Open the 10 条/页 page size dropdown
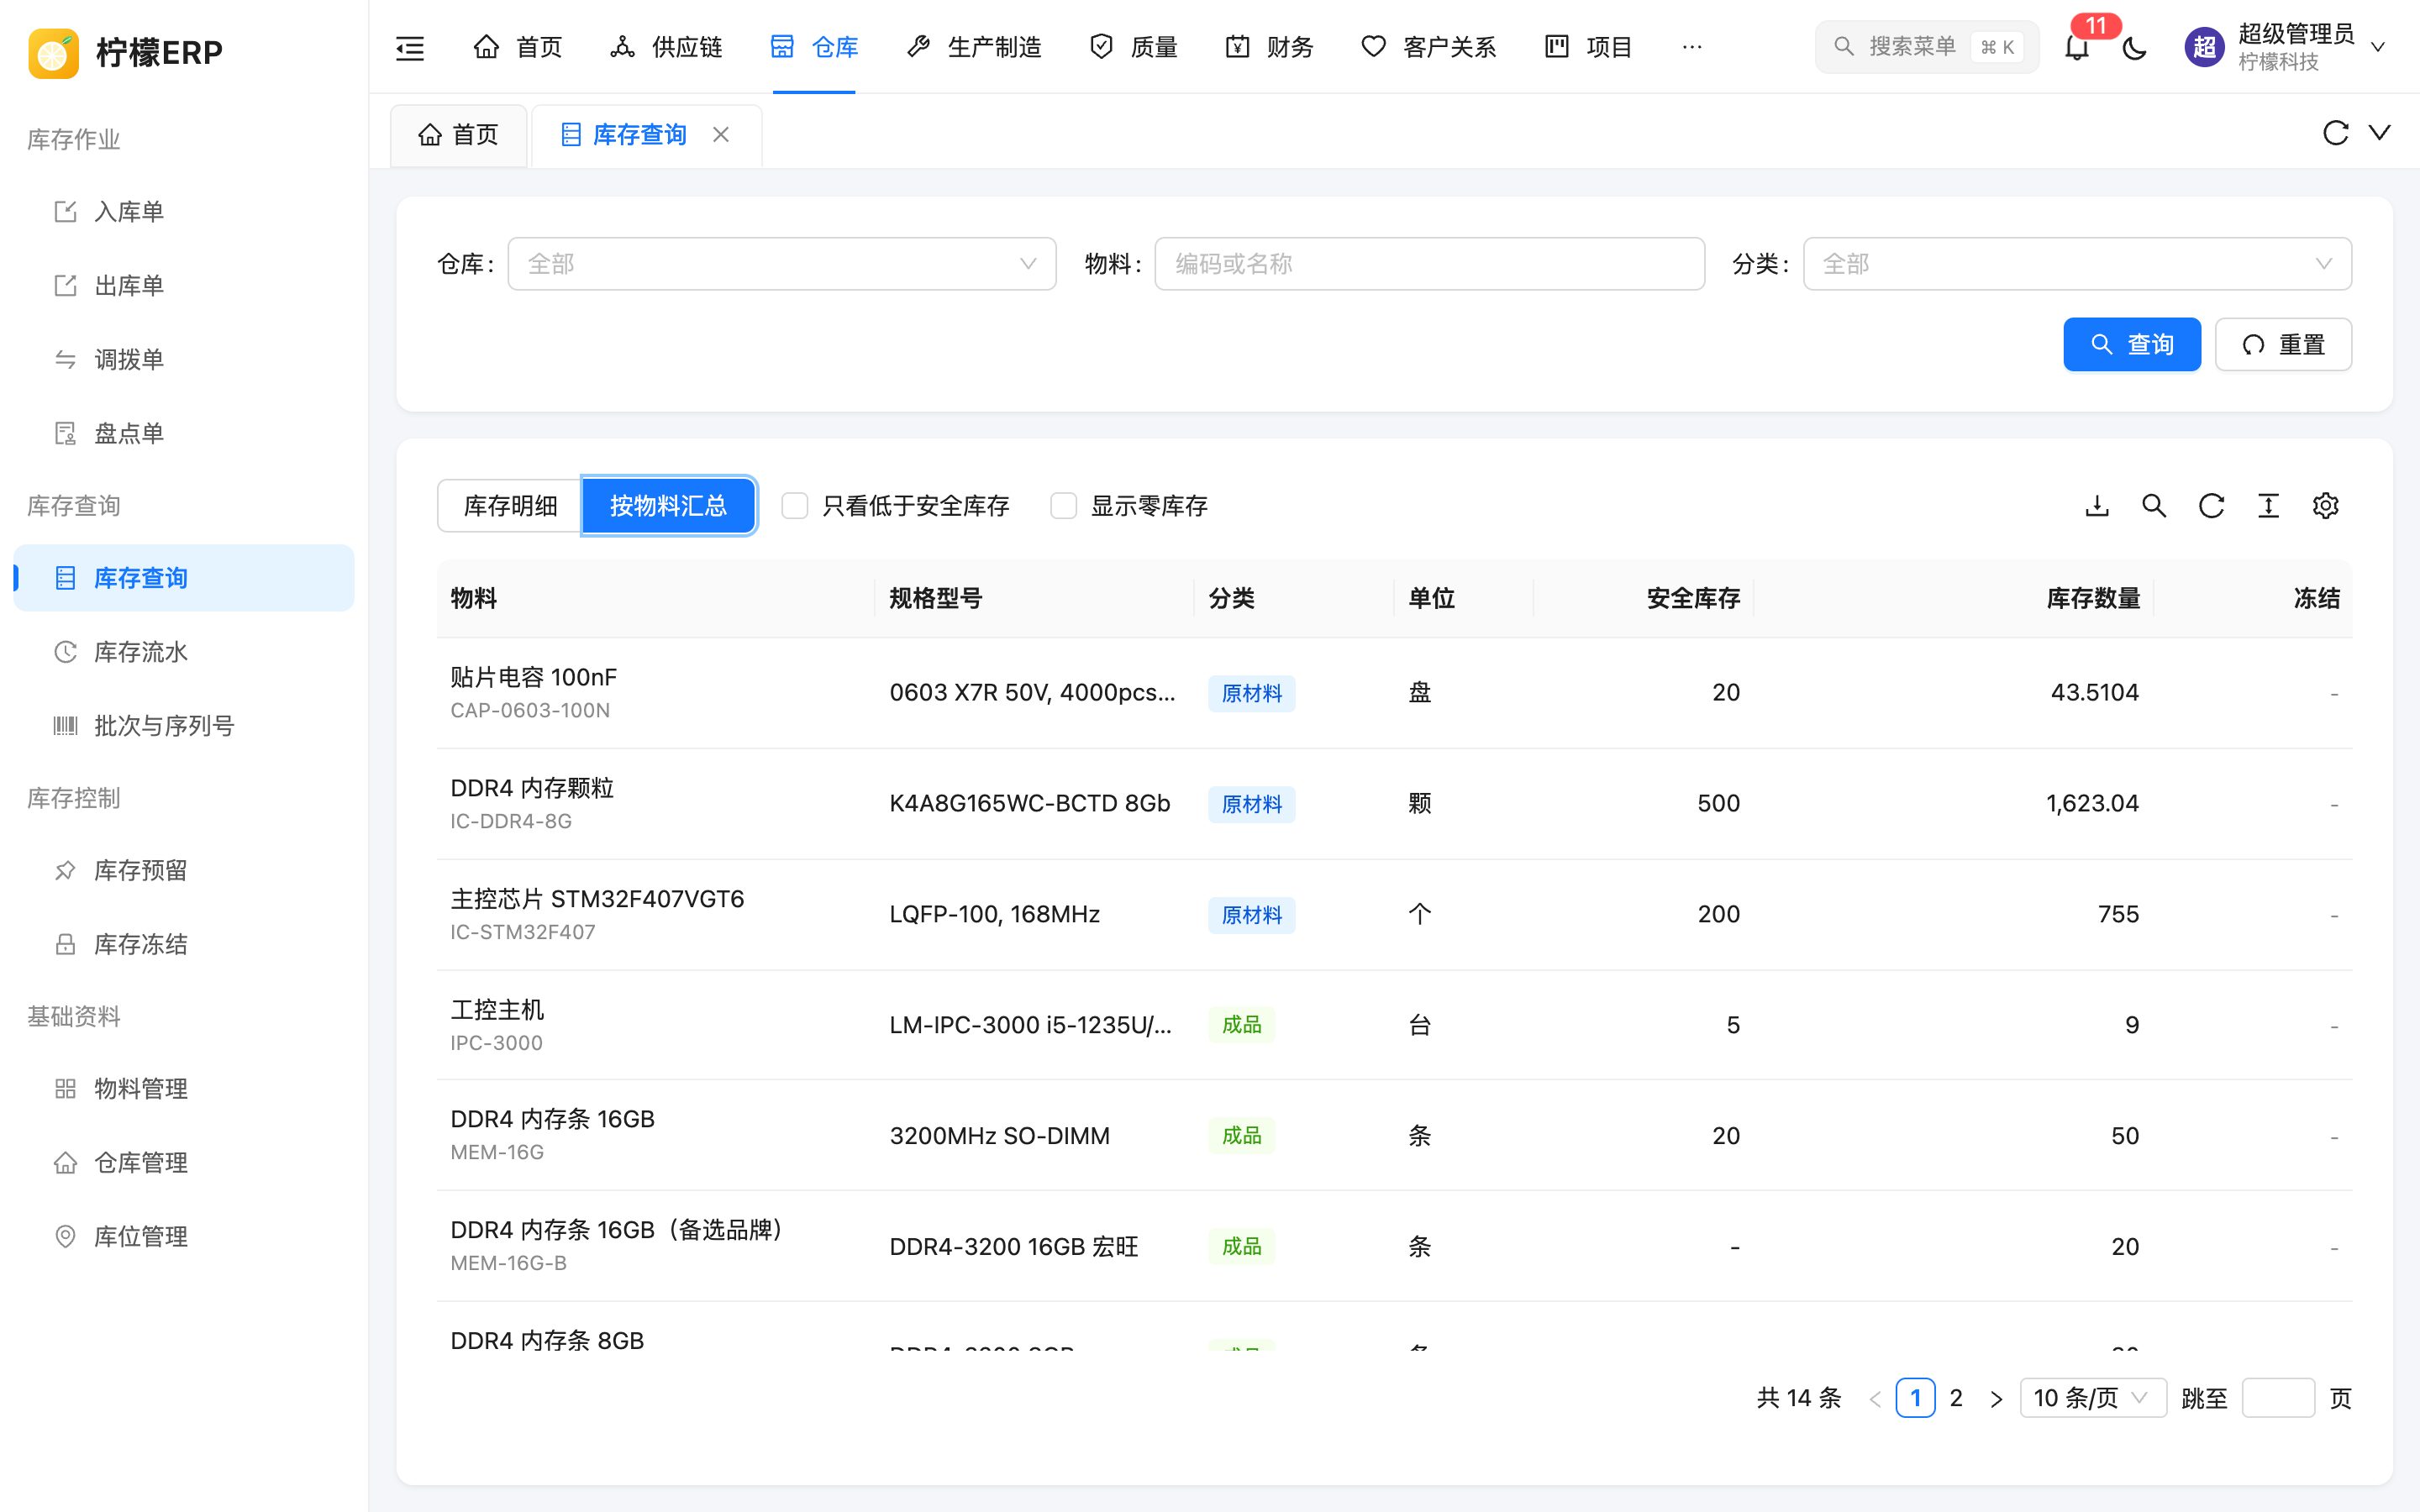Image resolution: width=2420 pixels, height=1512 pixels. (2092, 1398)
